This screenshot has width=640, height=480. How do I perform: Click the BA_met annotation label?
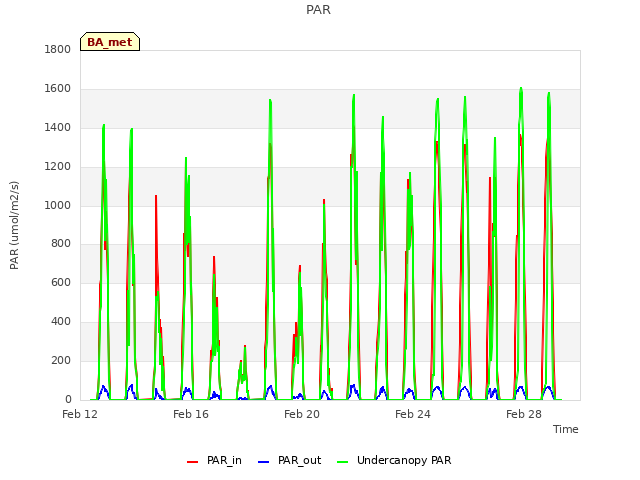tap(110, 42)
